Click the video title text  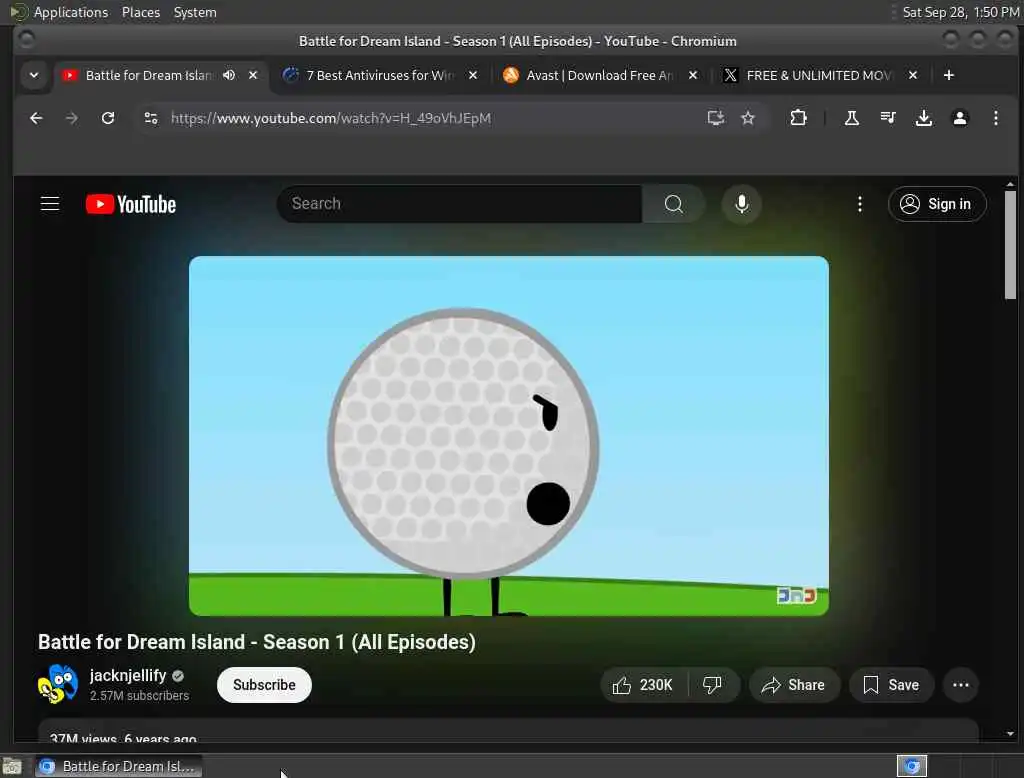(257, 641)
